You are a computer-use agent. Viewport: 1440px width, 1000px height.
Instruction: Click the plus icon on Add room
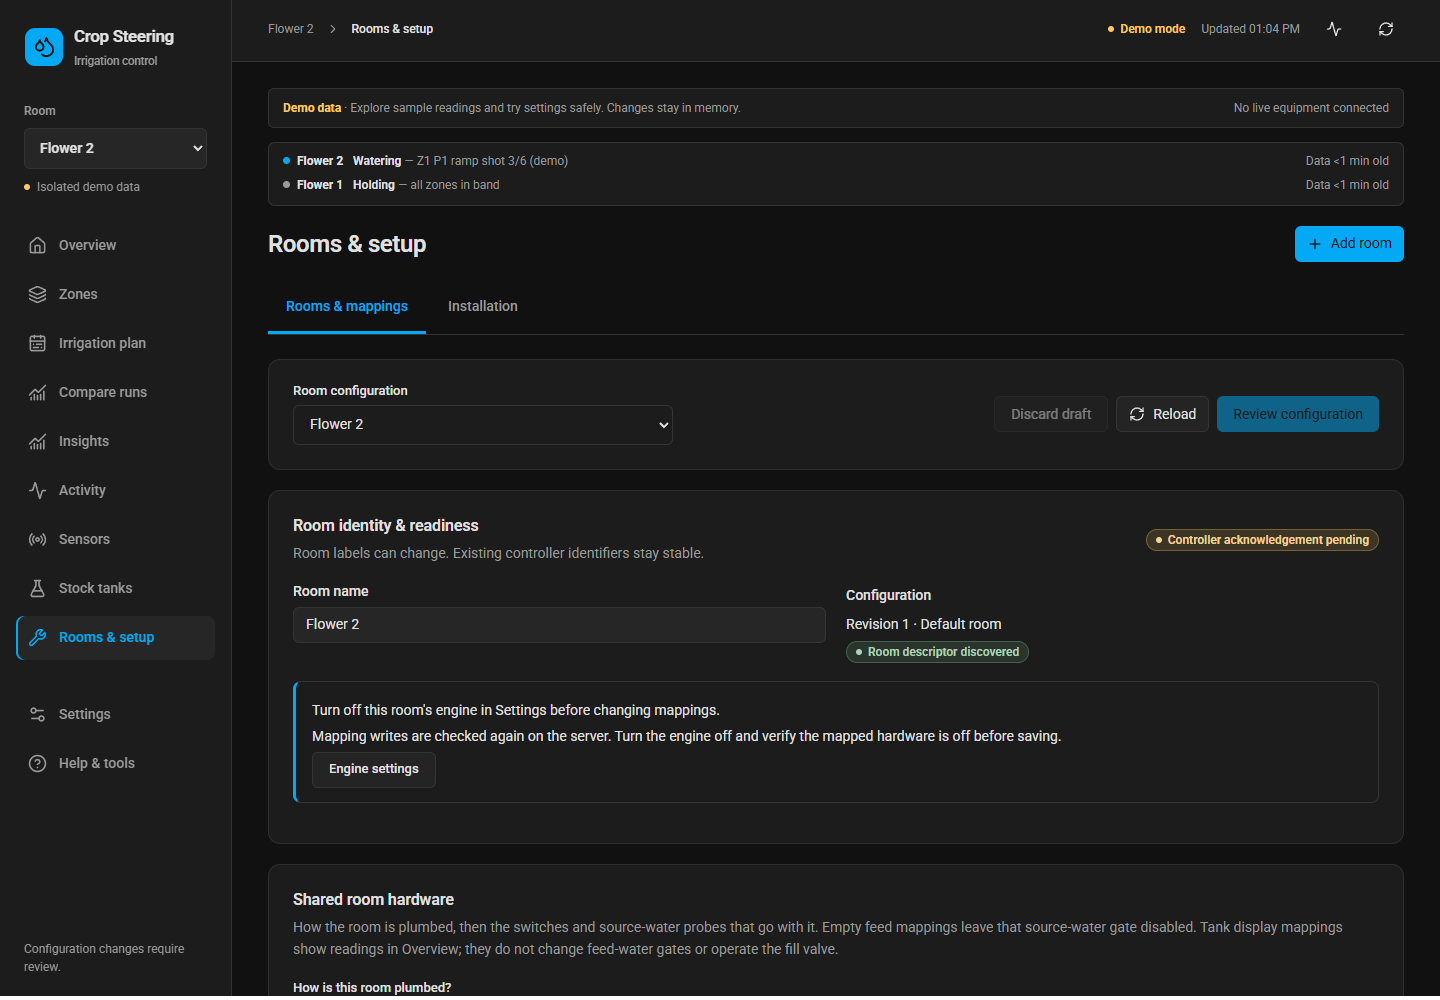pos(1315,244)
